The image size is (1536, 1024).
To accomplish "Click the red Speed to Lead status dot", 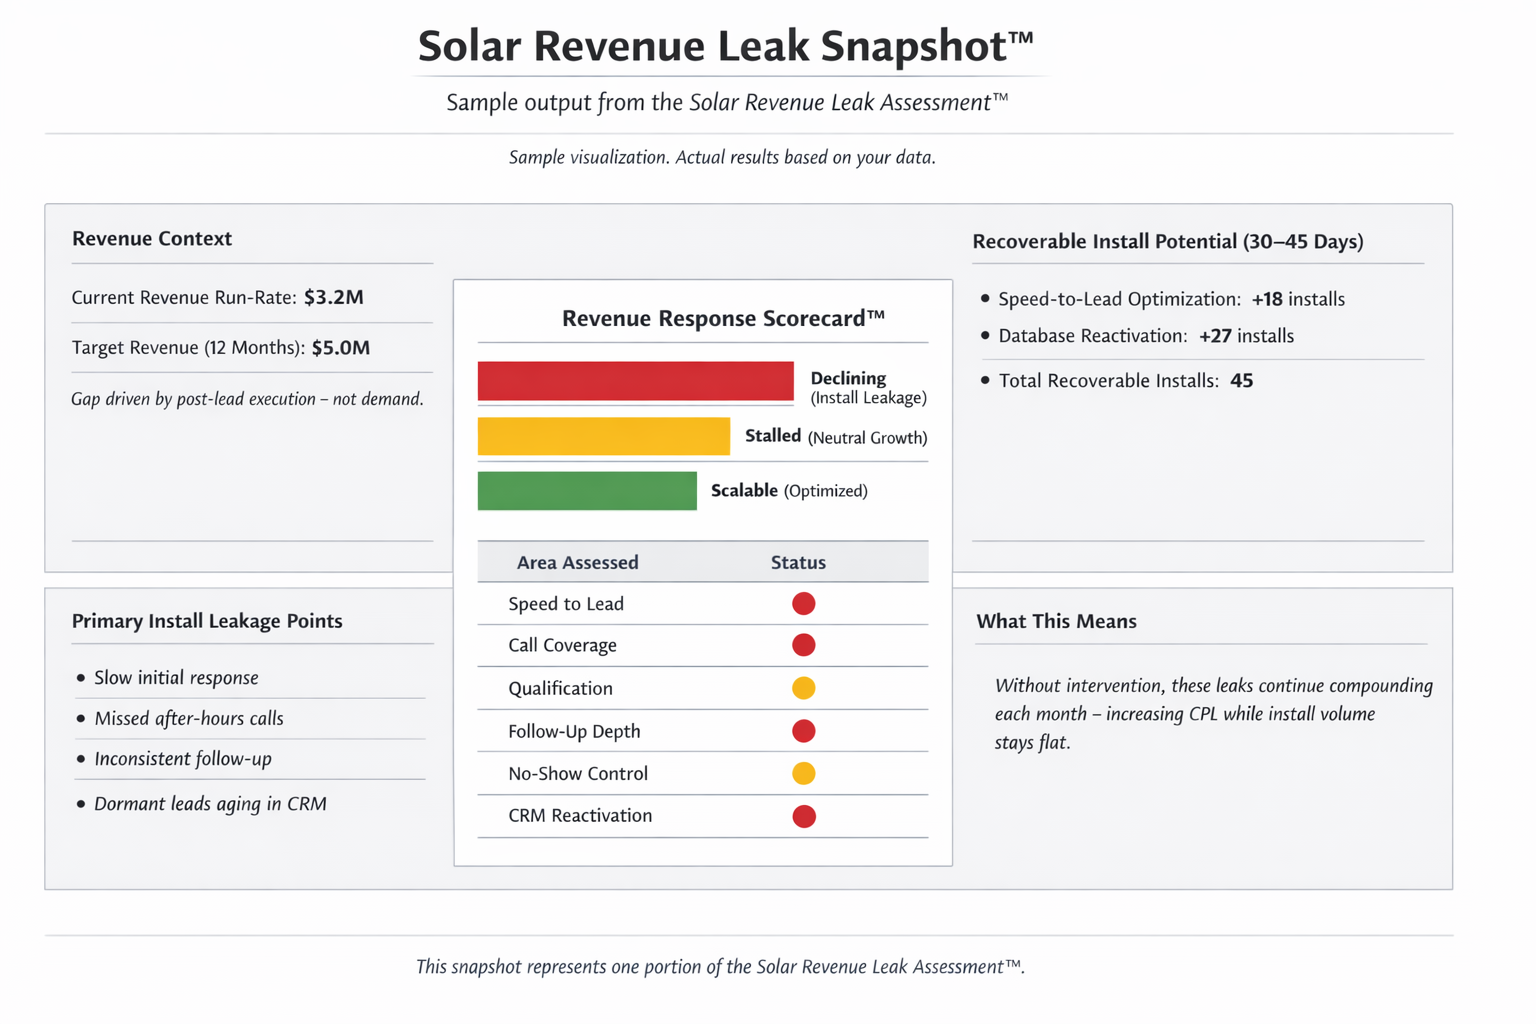I will (x=803, y=603).
